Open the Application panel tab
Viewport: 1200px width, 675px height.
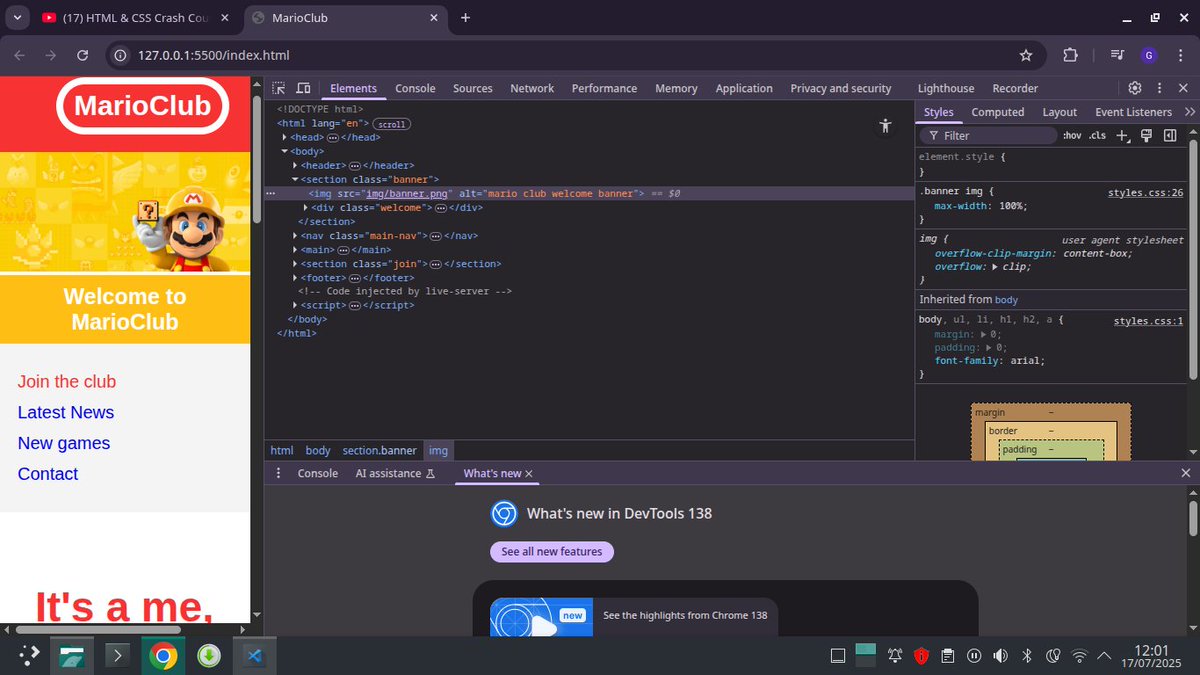click(744, 88)
